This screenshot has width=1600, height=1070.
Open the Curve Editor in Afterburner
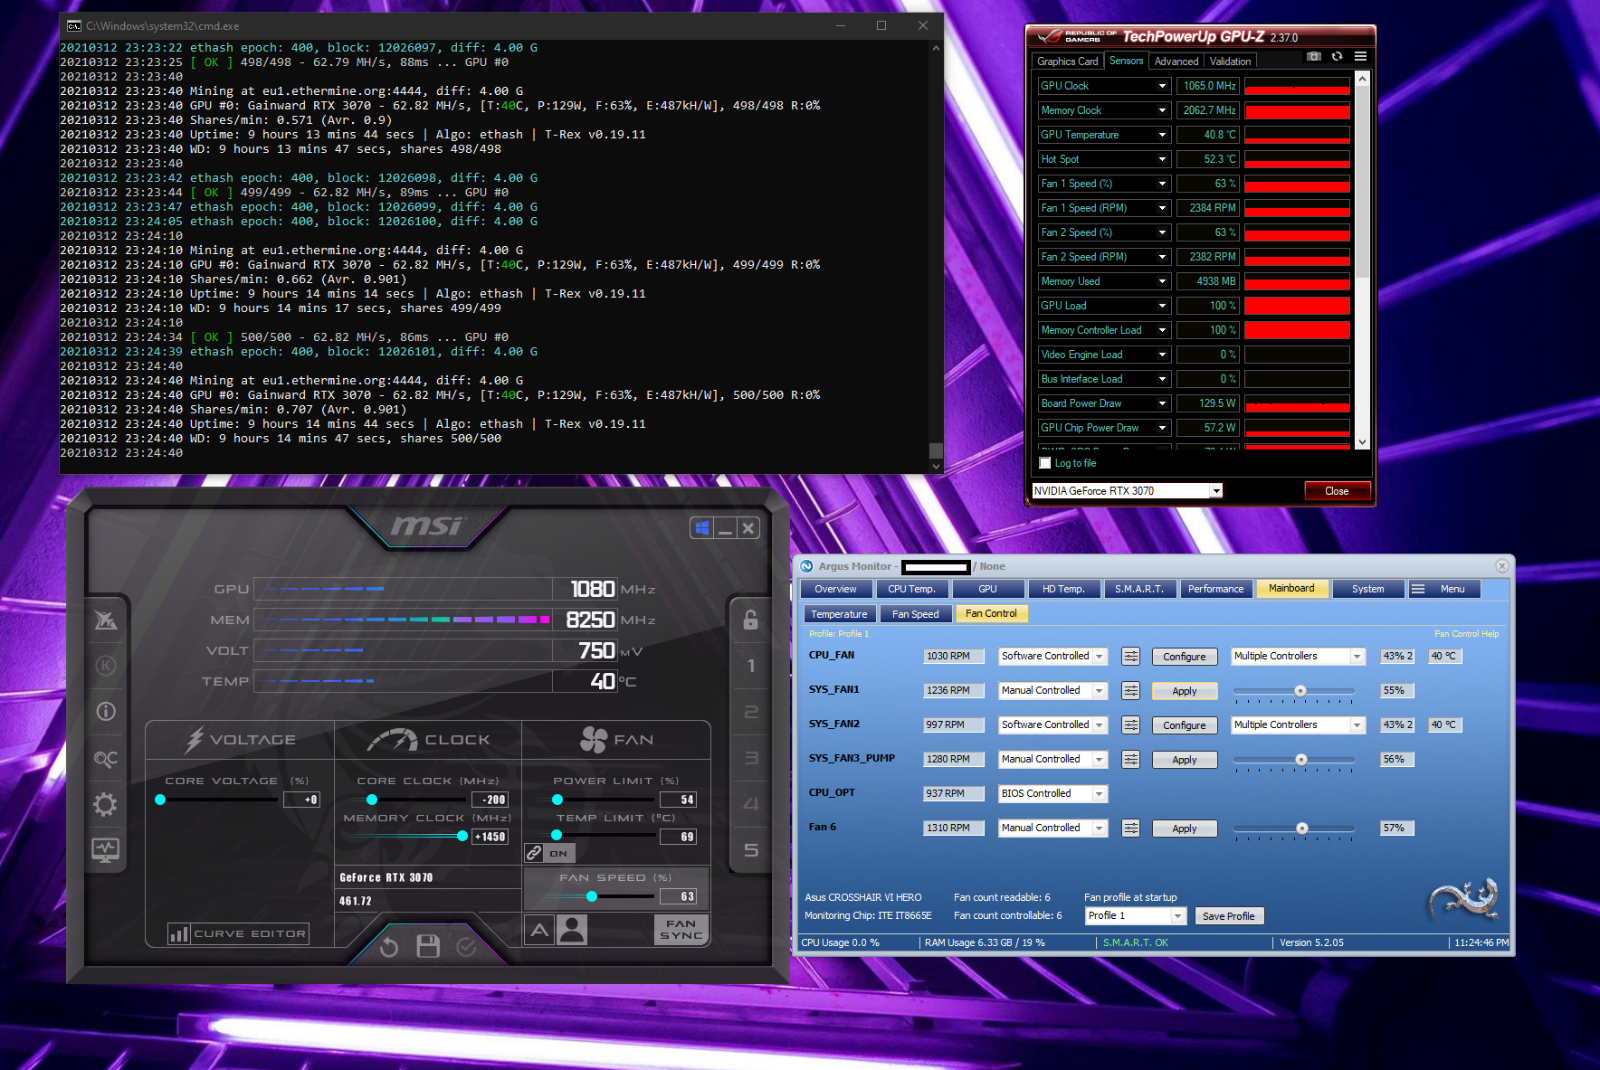238,933
